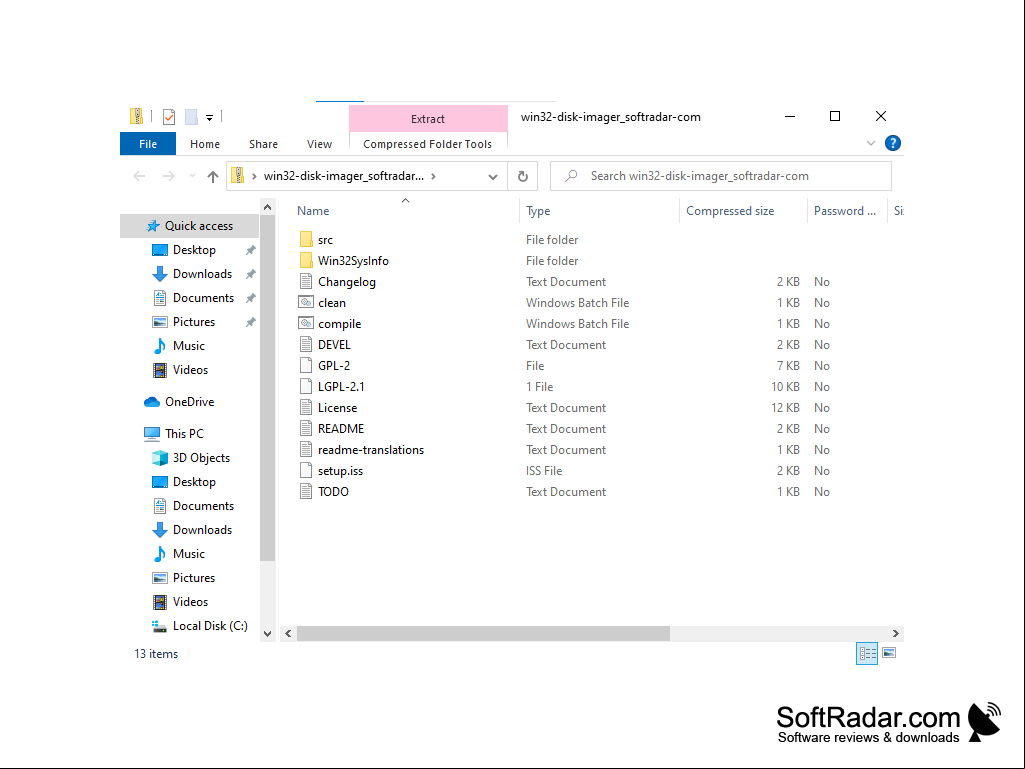Open pinned Pictures under Quick access

click(193, 322)
